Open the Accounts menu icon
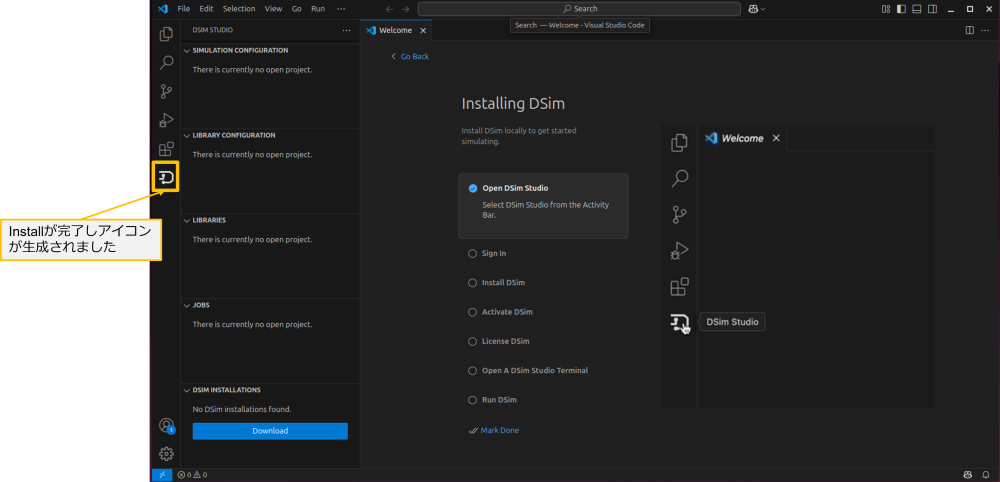Viewport: 1000px width, 482px height. 166,425
